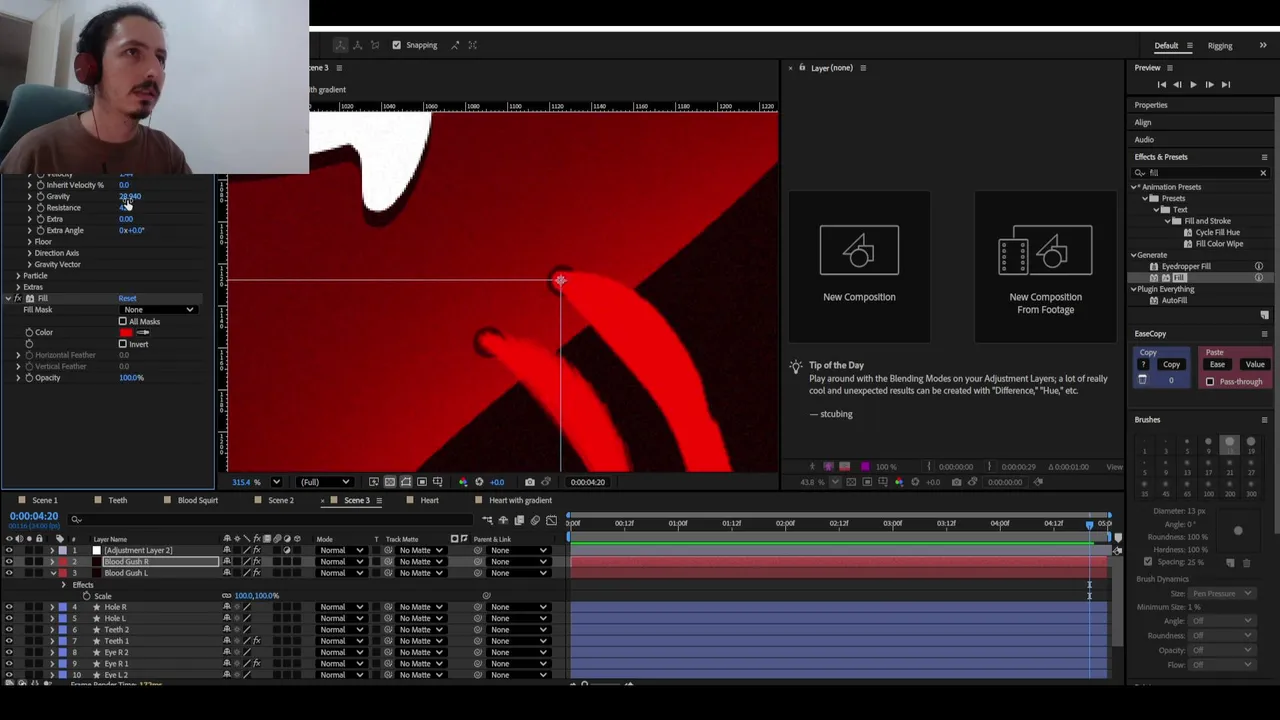Take a snapshot with the camera icon
This screenshot has width=1280, height=720.
pos(530,482)
